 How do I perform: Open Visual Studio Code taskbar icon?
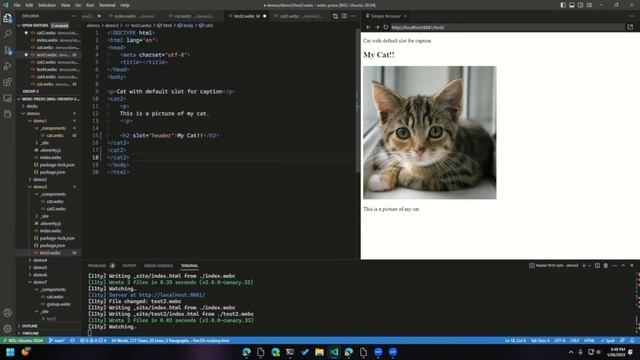pyautogui.click(x=334, y=352)
